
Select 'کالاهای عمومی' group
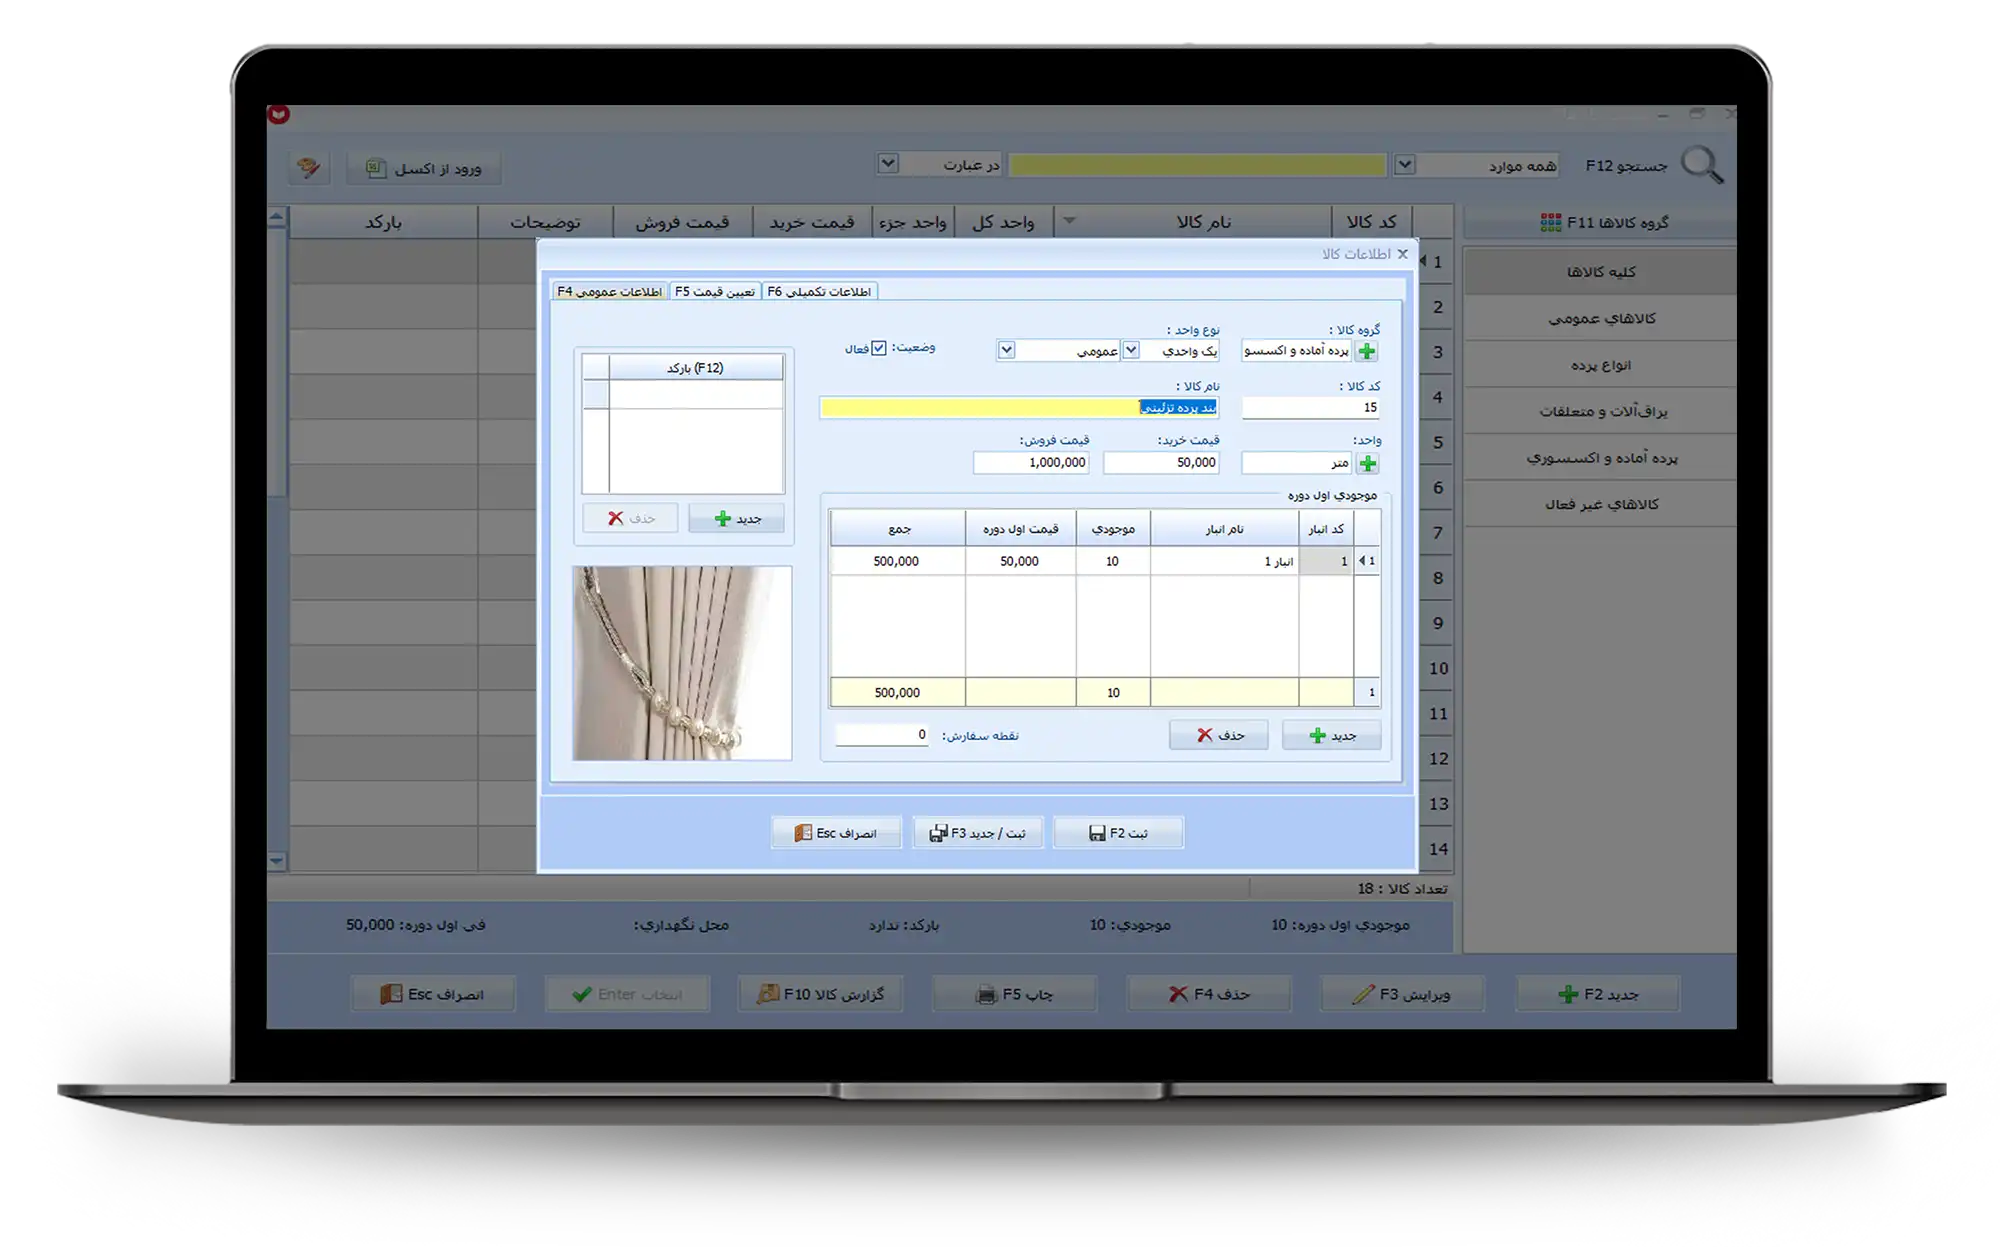1600,318
